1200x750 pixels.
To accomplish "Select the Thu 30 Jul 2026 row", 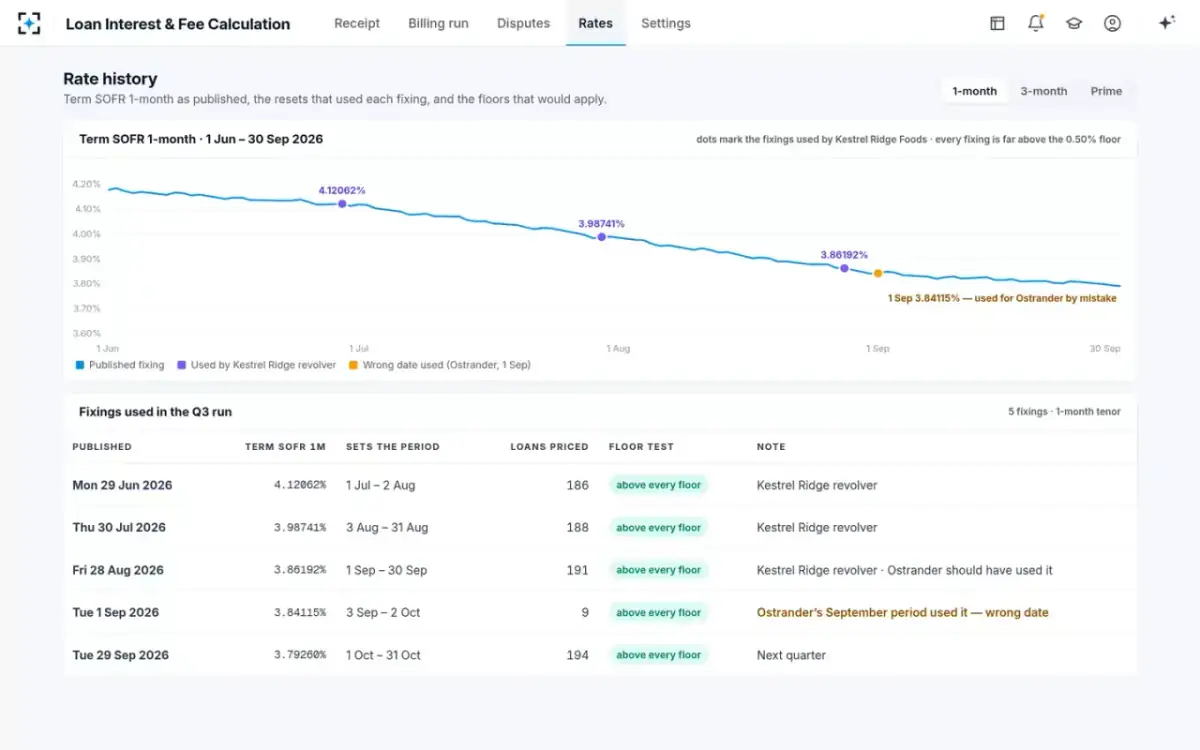I will coord(600,527).
